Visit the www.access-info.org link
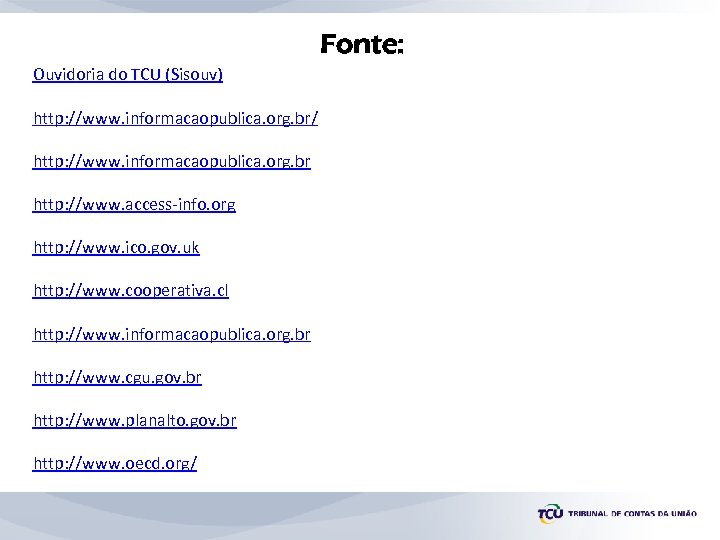This screenshot has width=720, height=540. [x=134, y=204]
